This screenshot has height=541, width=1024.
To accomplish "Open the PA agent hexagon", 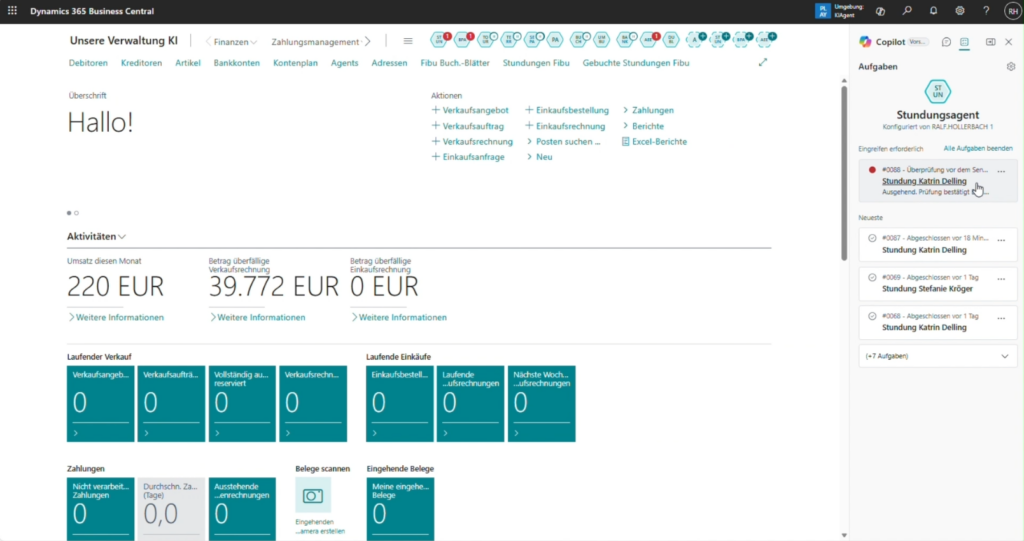I will tap(555, 40).
